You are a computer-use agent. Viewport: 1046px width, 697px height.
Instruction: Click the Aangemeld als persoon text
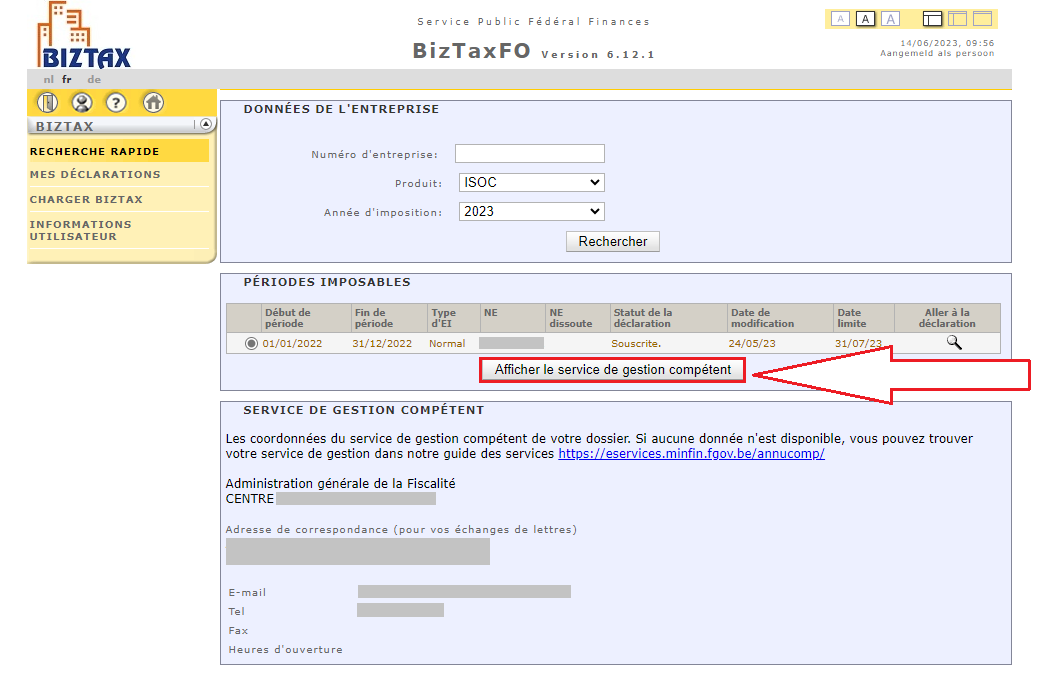(x=937, y=53)
